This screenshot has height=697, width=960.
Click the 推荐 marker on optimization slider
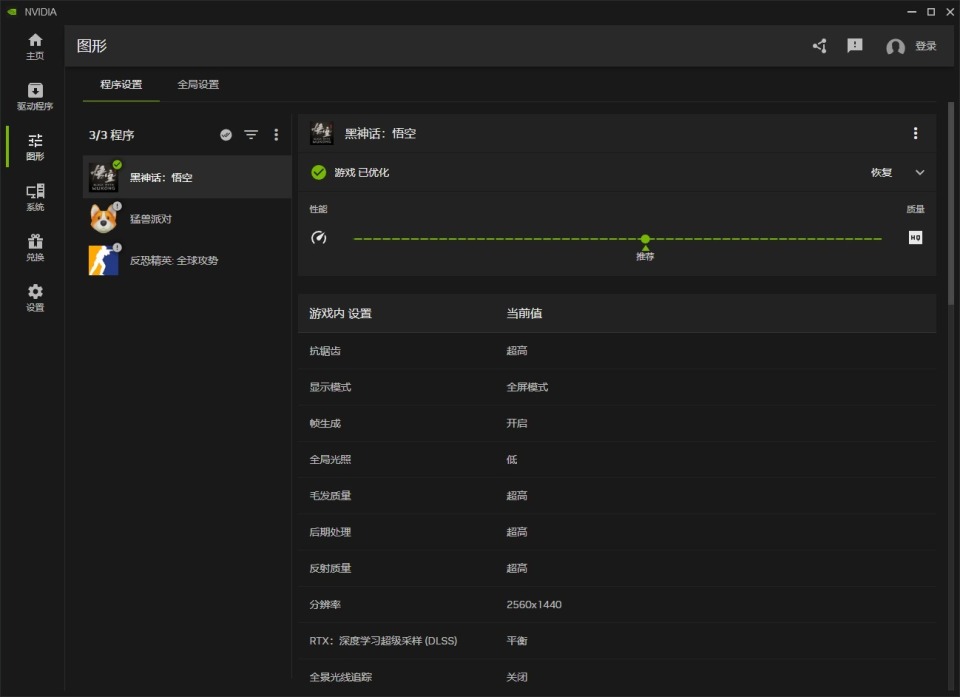point(645,240)
